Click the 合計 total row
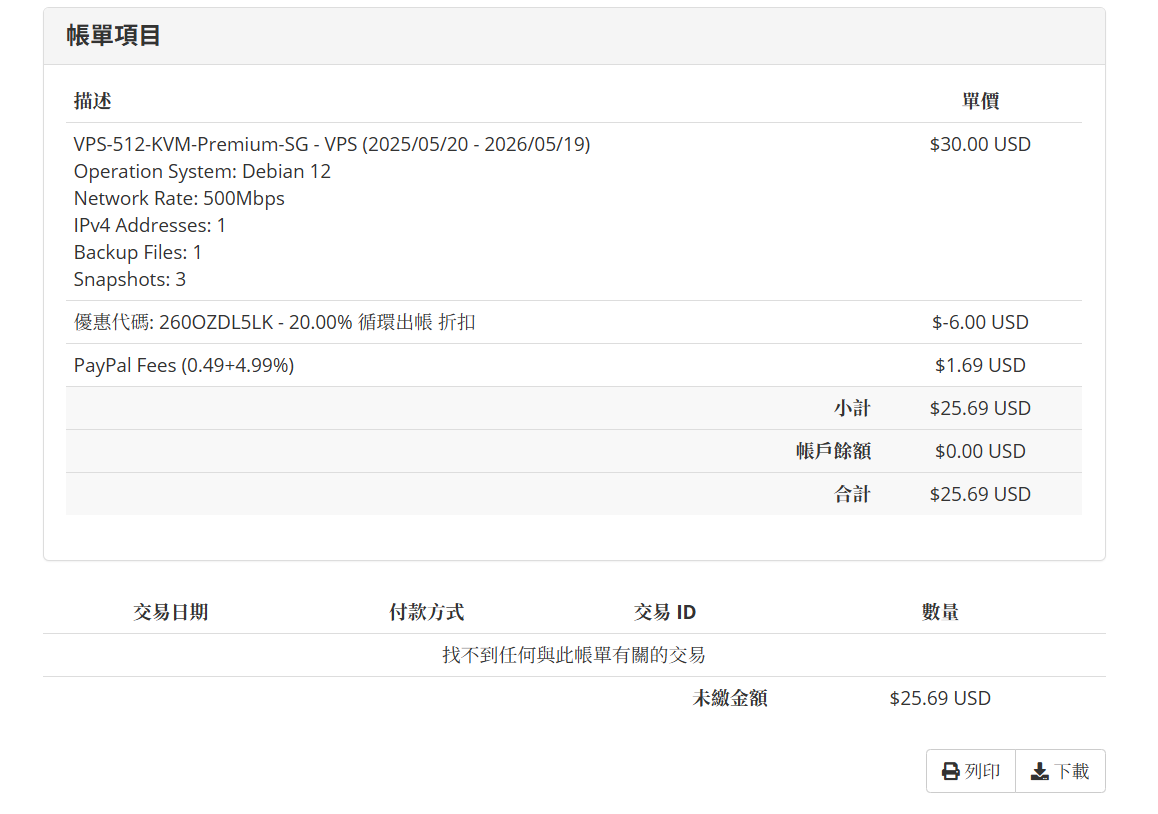 (x=852, y=494)
